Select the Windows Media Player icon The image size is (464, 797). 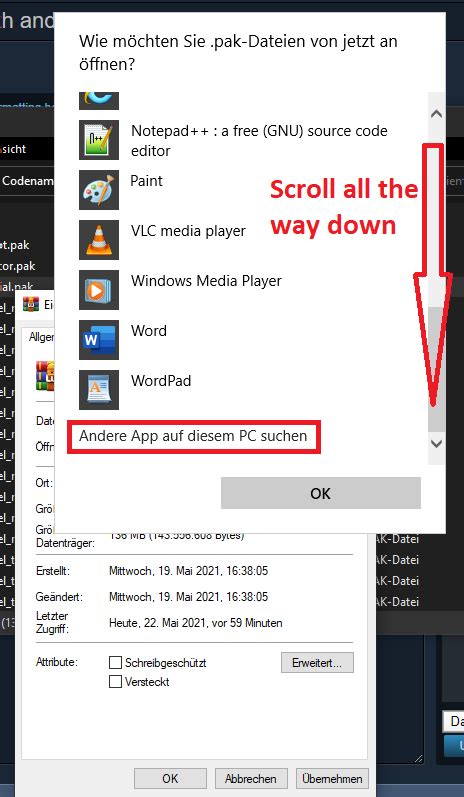click(x=99, y=290)
